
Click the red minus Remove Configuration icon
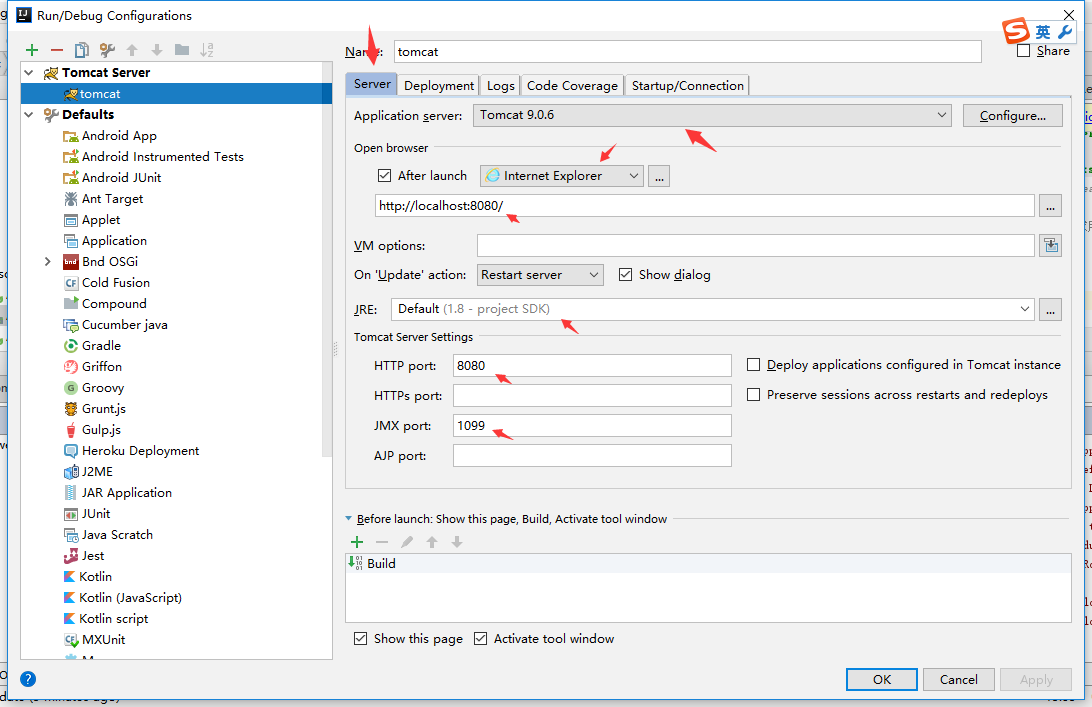57,50
